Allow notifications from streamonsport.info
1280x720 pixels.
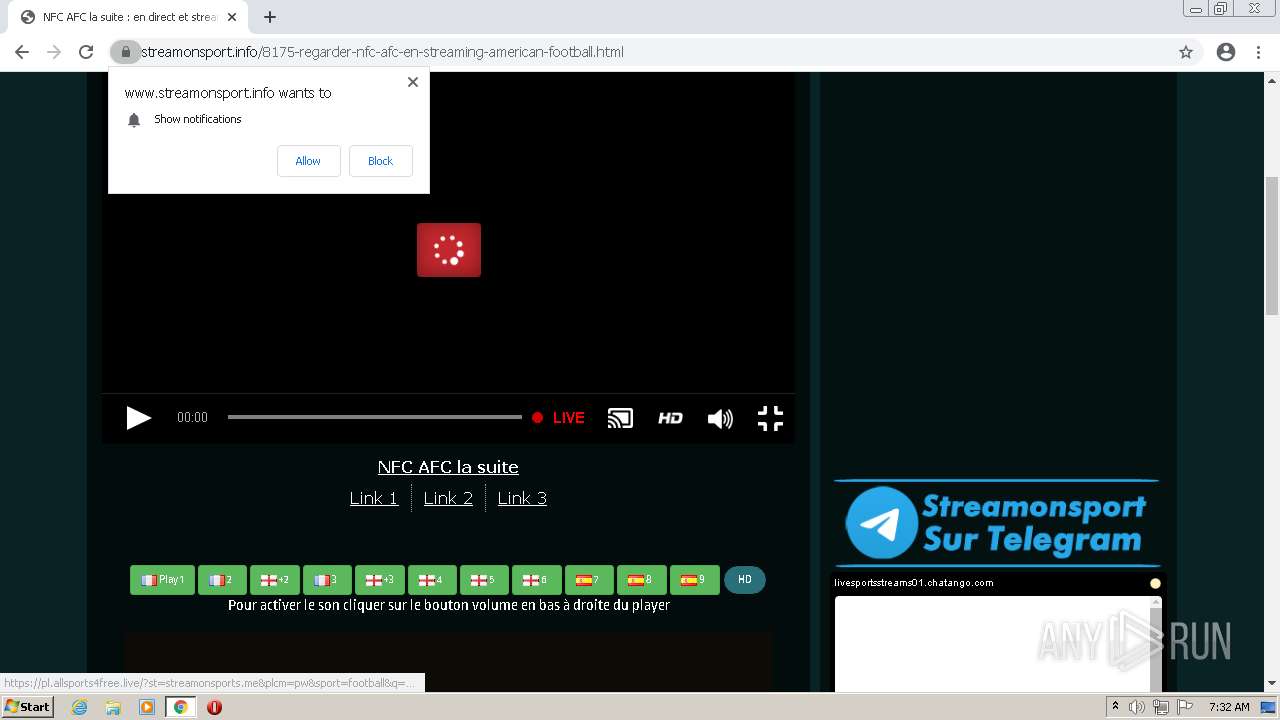tap(308, 161)
